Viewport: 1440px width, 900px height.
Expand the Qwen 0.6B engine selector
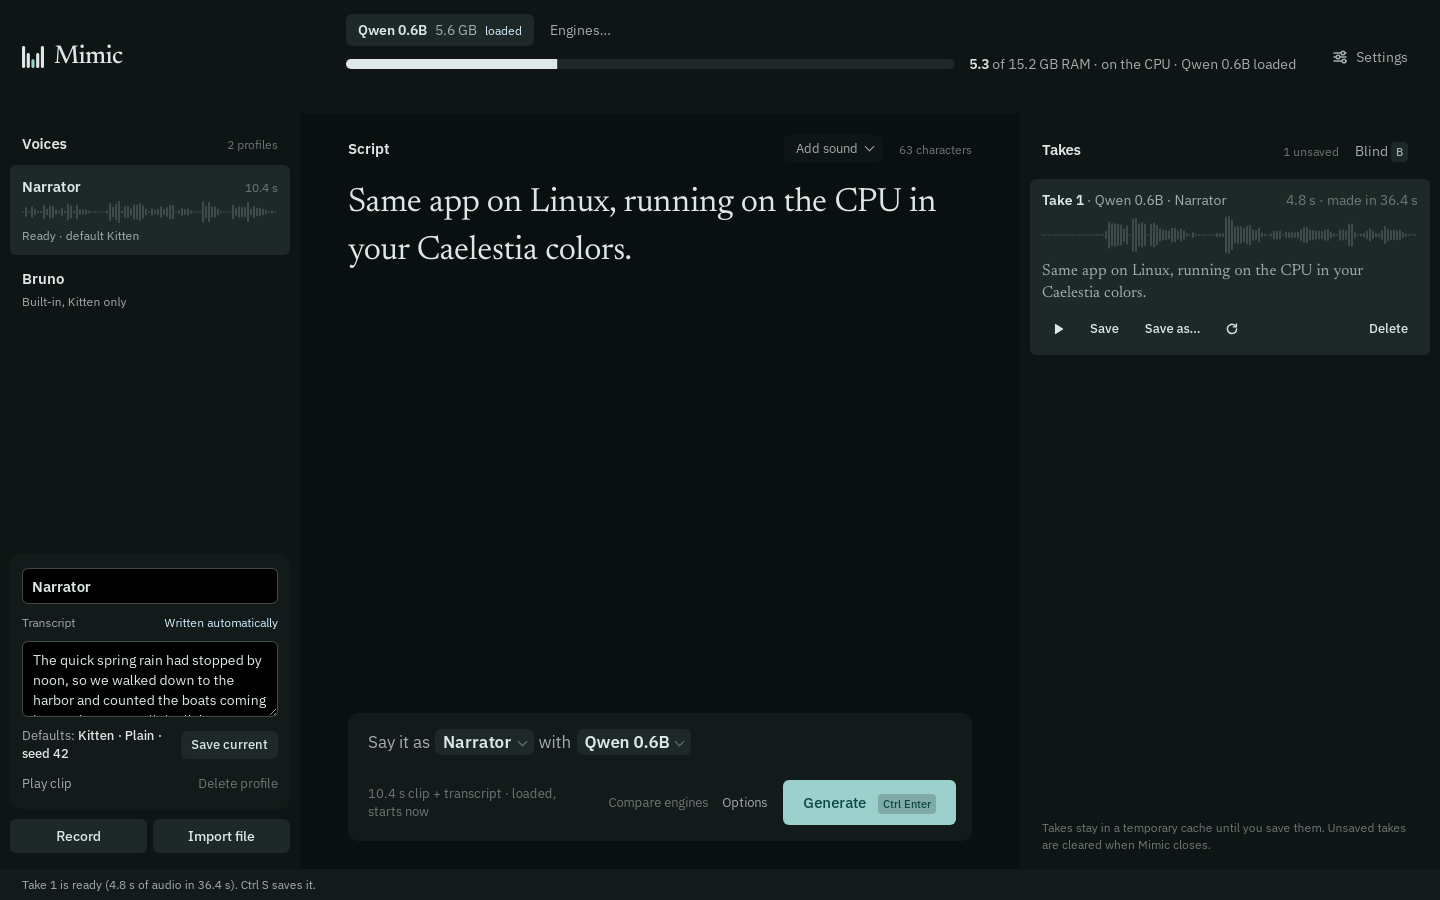tap(634, 742)
